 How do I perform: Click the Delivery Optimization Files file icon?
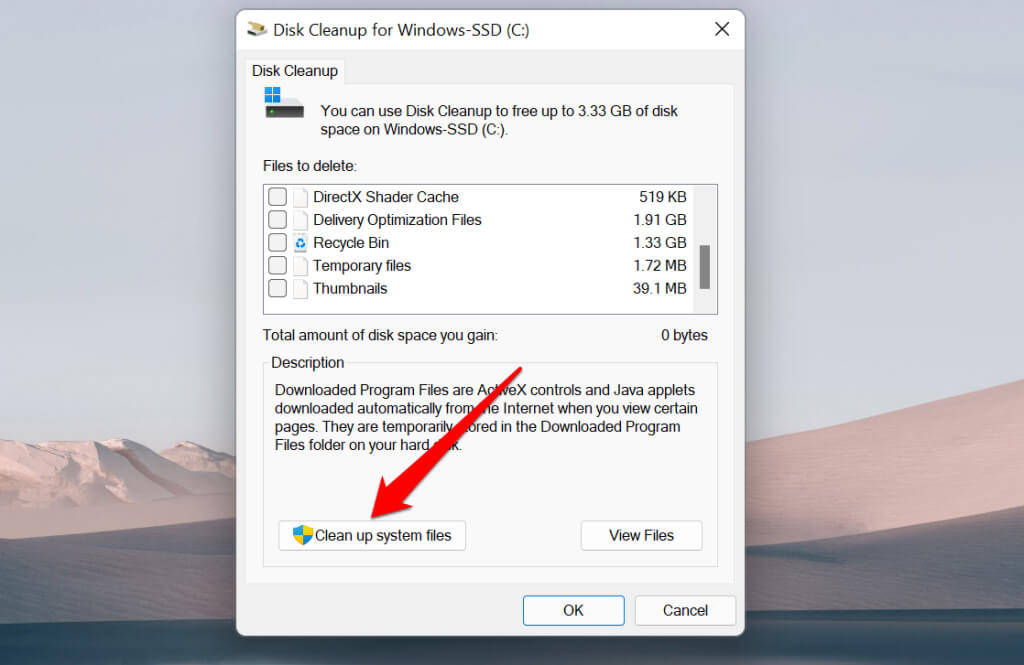point(300,220)
